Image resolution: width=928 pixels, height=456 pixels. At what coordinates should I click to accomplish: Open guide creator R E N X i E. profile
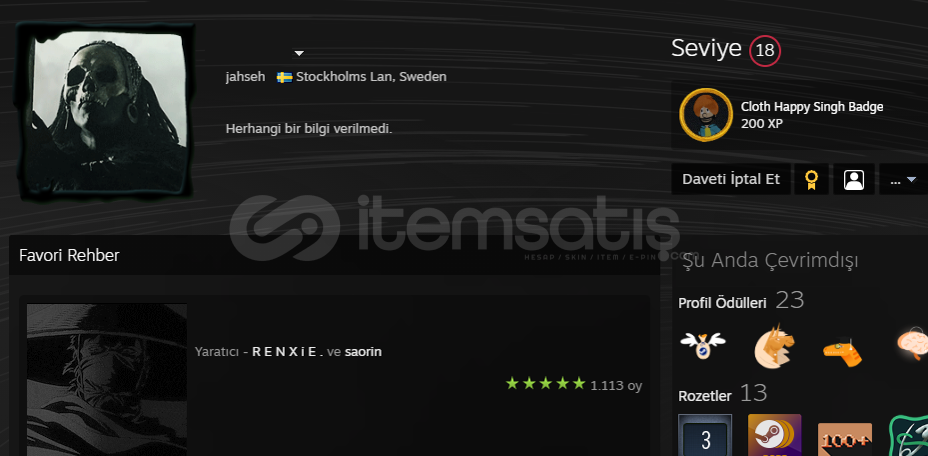(x=288, y=352)
